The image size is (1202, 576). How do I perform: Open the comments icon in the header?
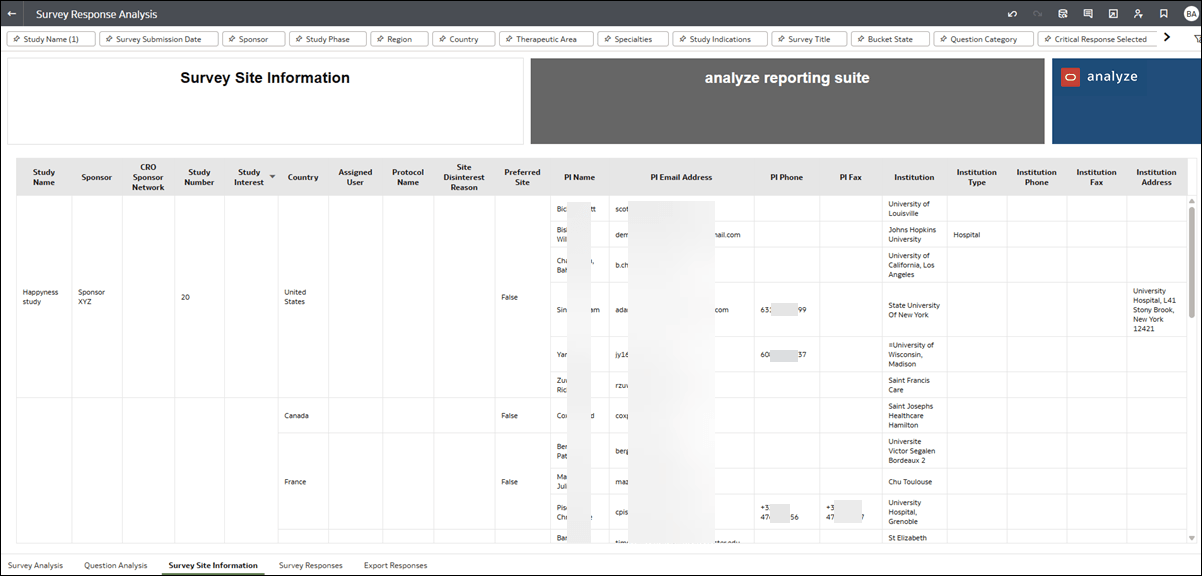click(1088, 14)
